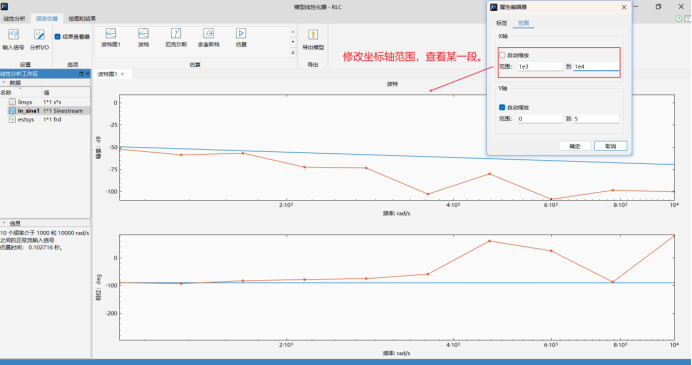
Task: Click the in_sine1 variable icon
Action: (x=12, y=111)
